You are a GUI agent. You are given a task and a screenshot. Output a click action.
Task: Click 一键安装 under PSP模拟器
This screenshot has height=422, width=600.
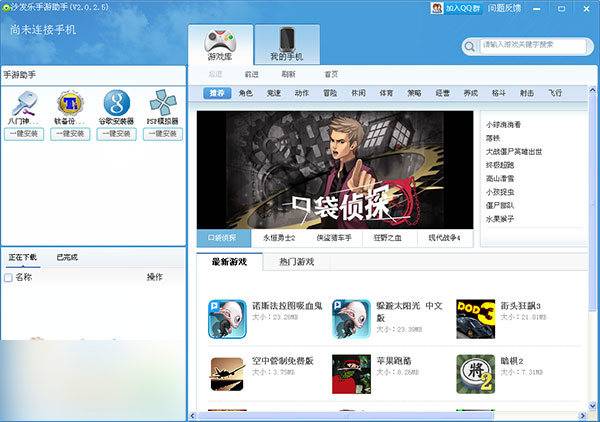point(163,134)
